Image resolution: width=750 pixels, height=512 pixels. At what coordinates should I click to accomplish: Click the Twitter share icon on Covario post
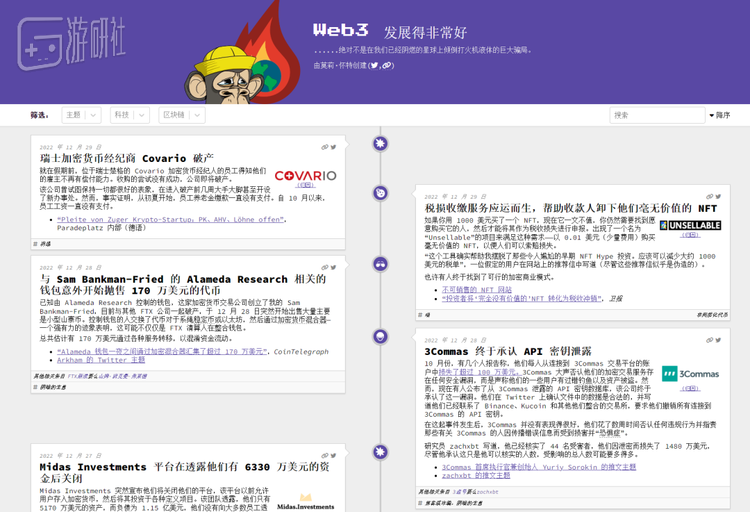pos(333,147)
